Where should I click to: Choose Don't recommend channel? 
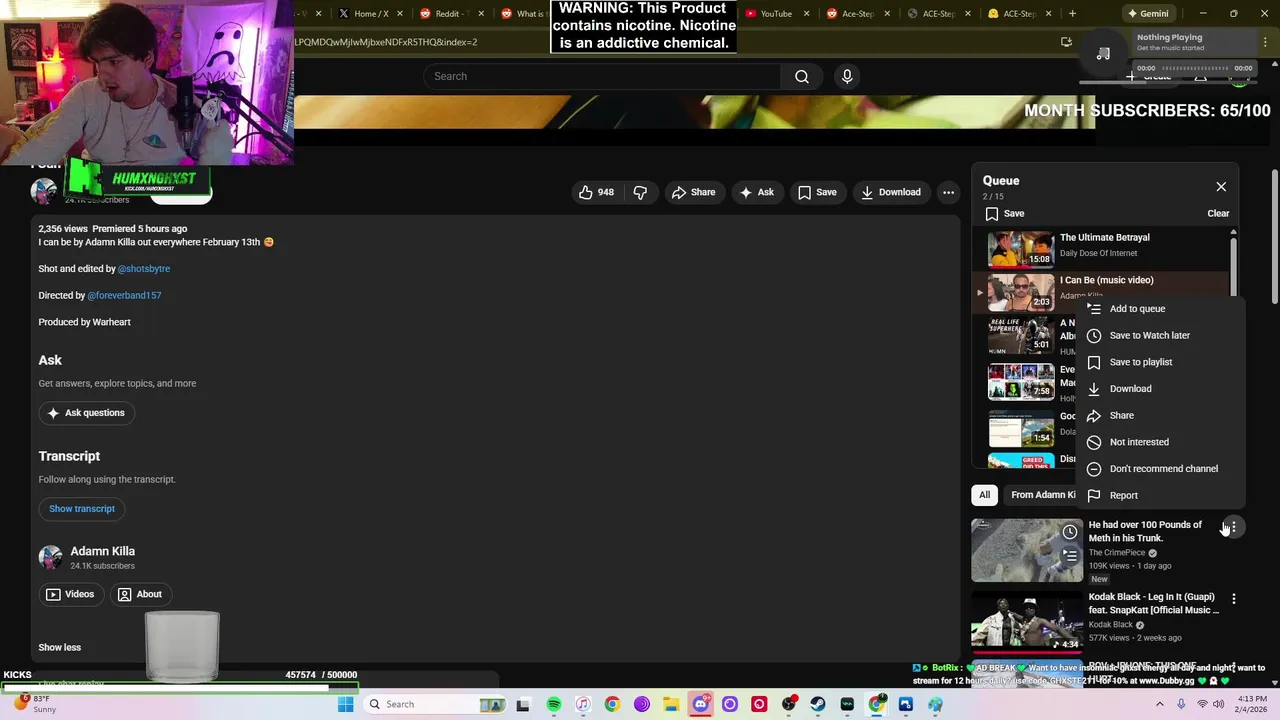pyautogui.click(x=1161, y=469)
